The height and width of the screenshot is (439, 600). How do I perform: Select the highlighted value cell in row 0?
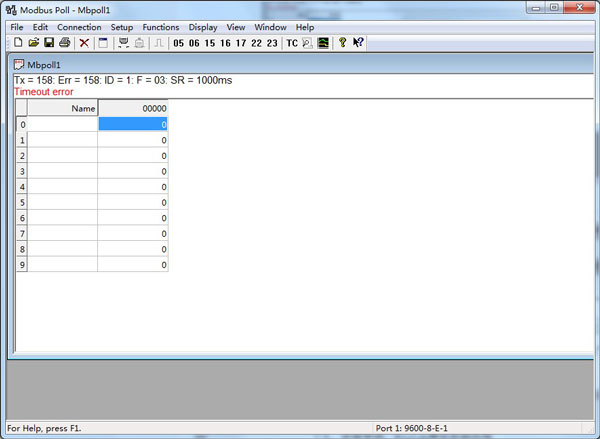(132, 124)
